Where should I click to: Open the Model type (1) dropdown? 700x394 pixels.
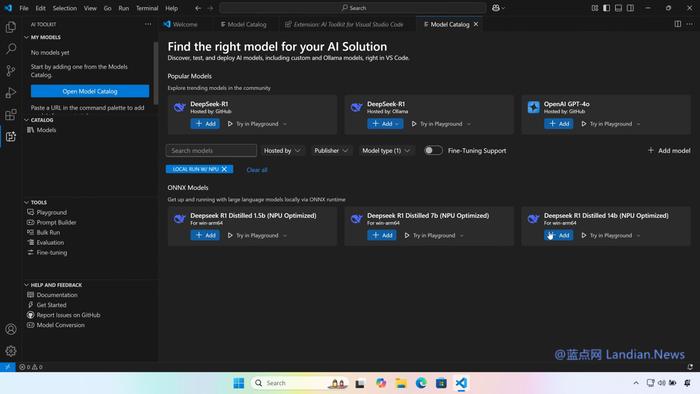coord(386,151)
